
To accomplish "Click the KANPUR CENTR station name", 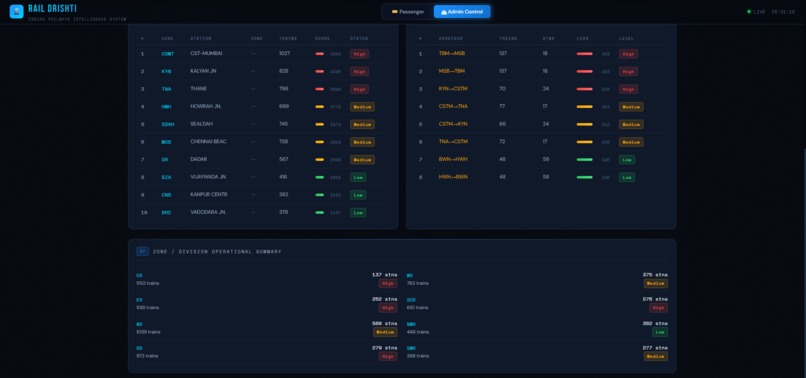I will coord(209,194).
